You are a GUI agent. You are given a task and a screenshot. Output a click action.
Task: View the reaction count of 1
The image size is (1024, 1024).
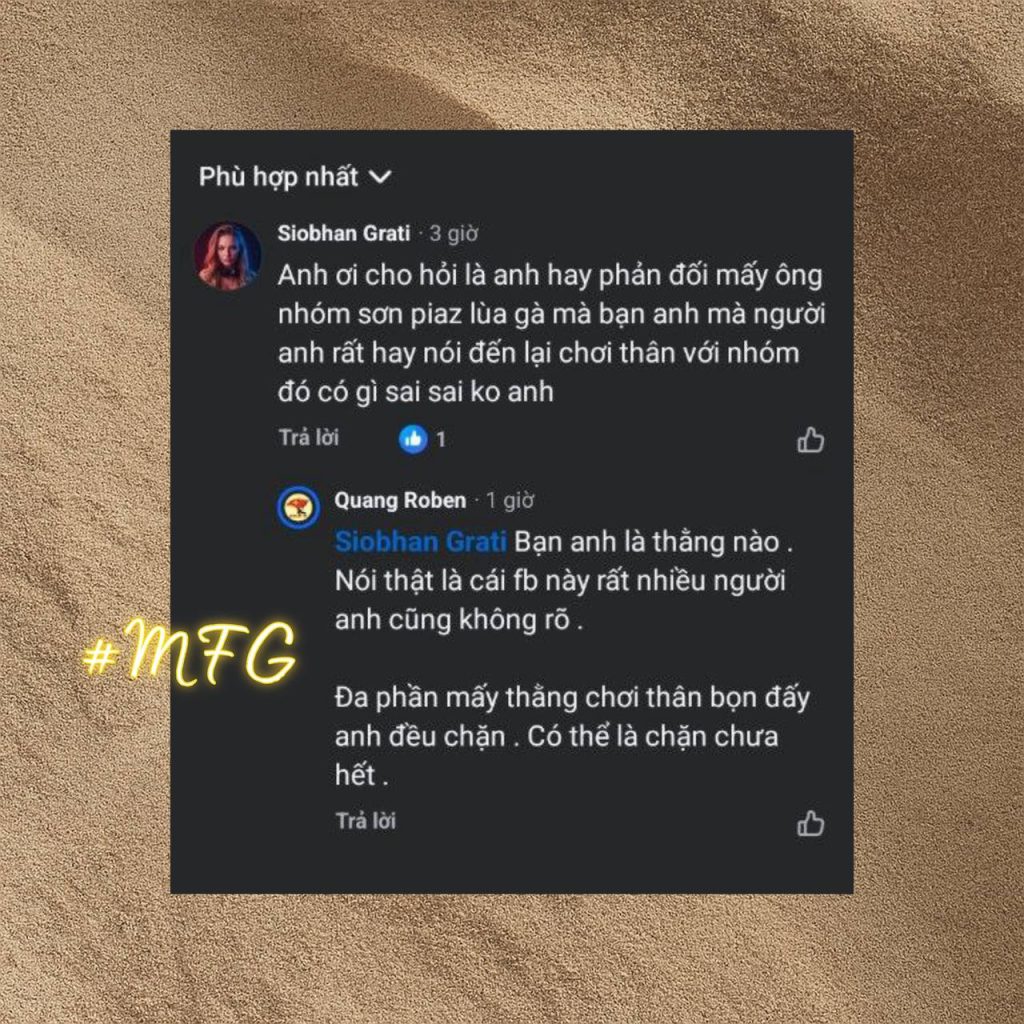coord(441,440)
